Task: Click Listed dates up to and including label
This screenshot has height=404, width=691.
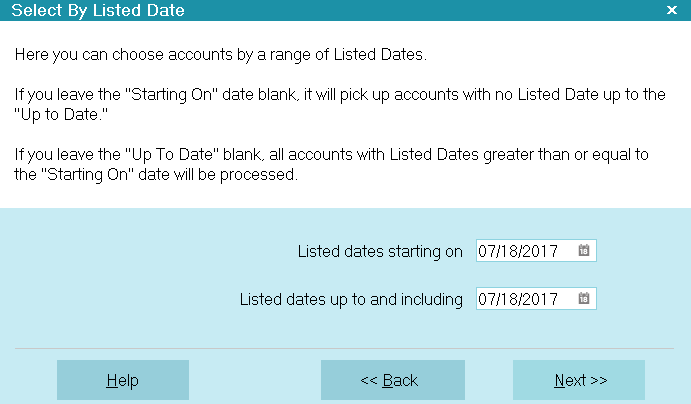Action: 351,300
